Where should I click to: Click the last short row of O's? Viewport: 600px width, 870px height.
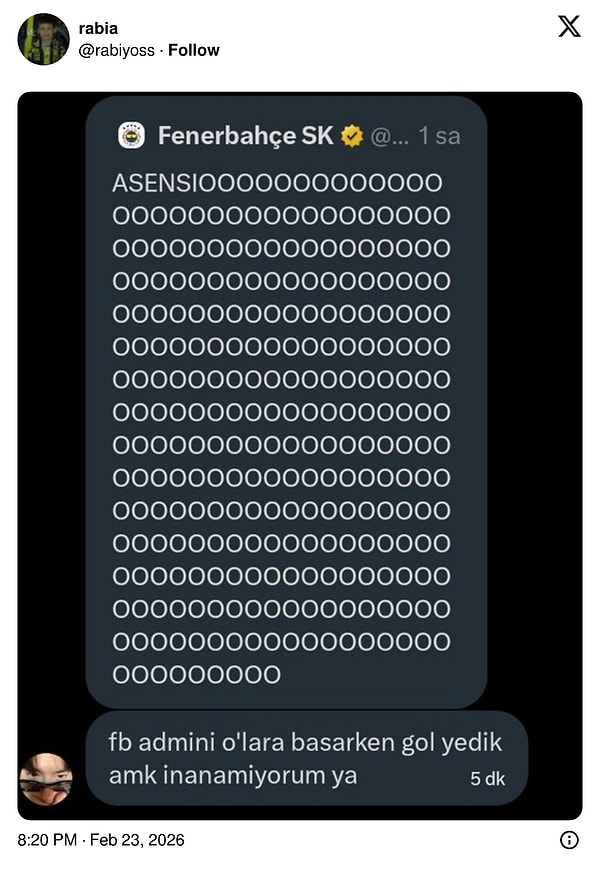pos(197,675)
